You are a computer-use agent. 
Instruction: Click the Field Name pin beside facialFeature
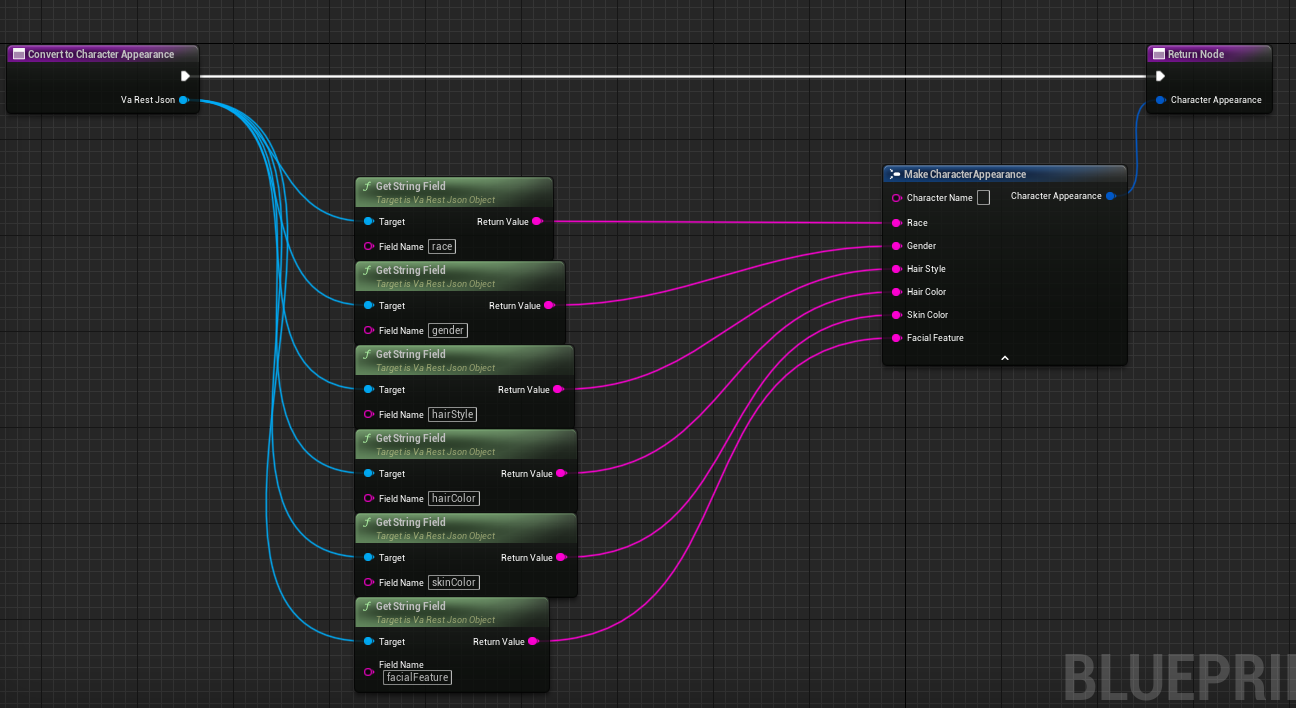coord(369,671)
